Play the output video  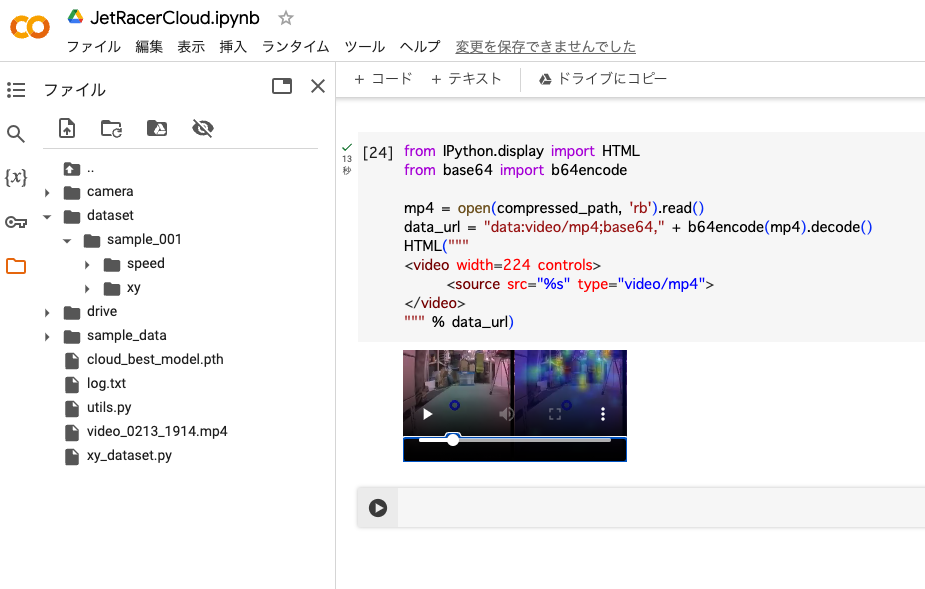(x=428, y=414)
